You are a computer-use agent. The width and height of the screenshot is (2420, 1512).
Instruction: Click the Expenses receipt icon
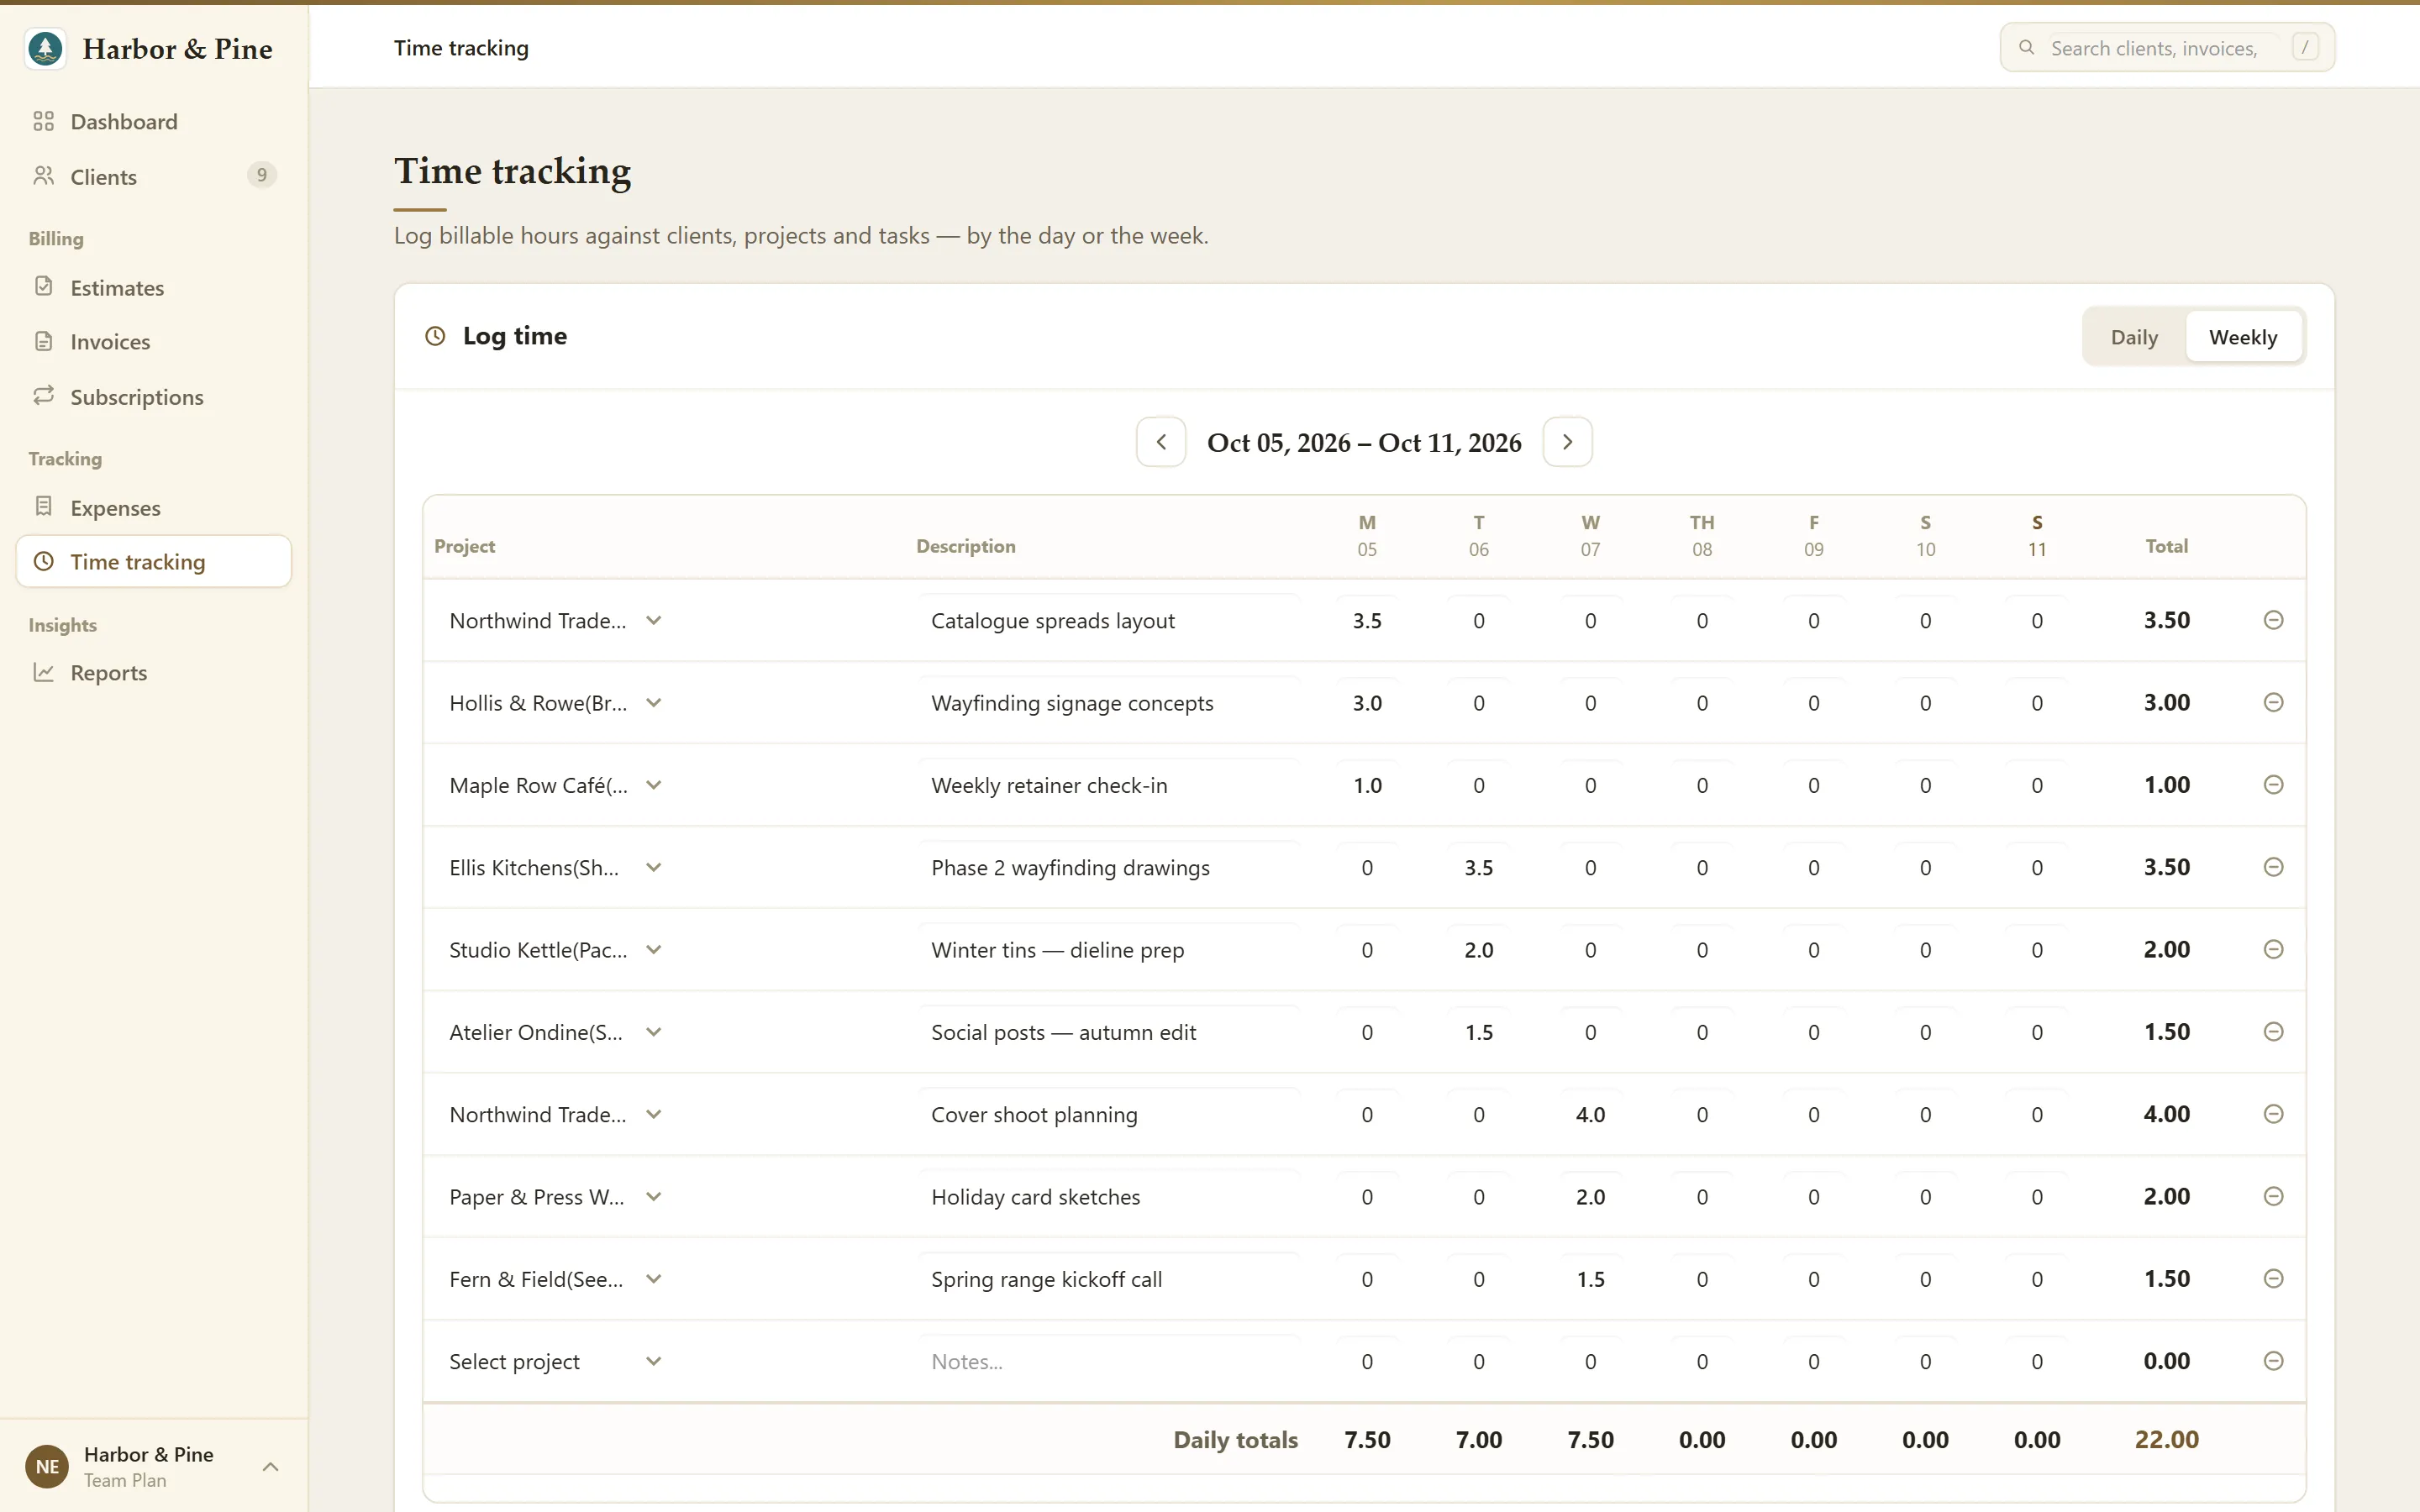tap(43, 507)
